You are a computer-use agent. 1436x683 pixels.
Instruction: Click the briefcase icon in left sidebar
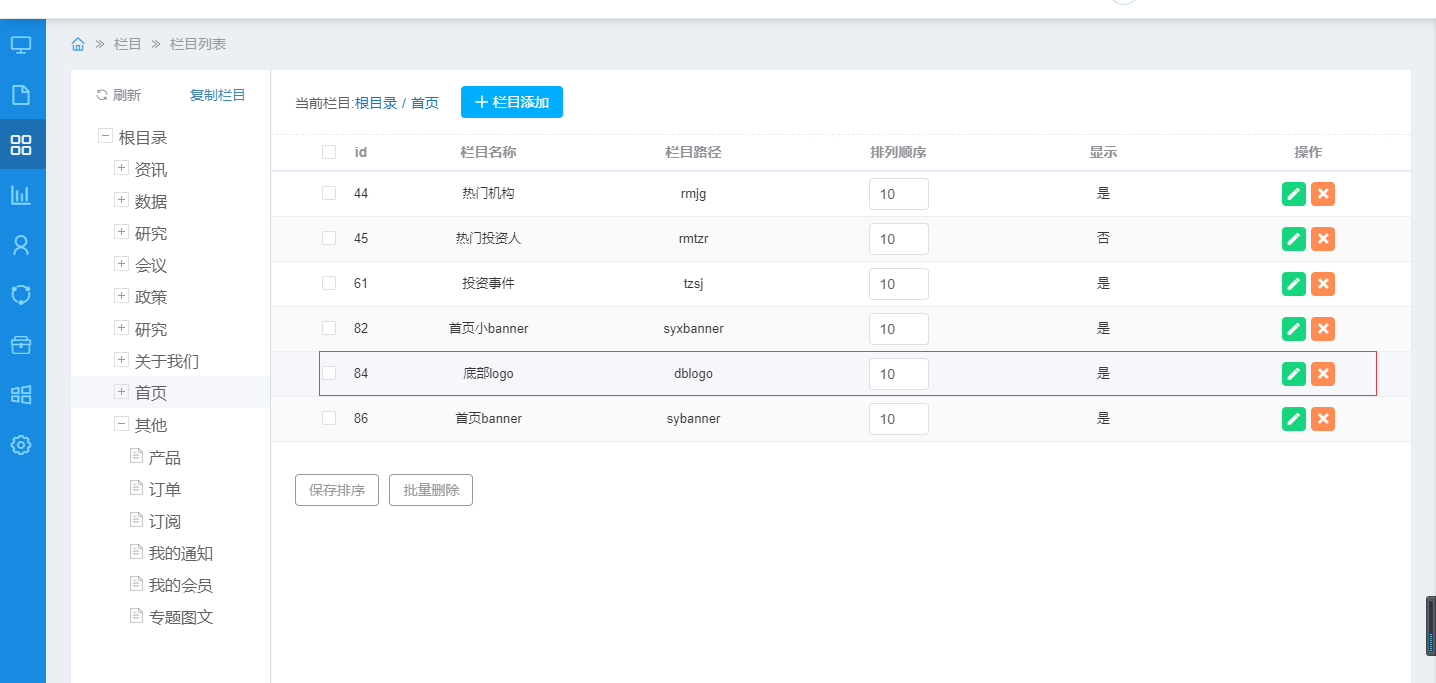[x=21, y=345]
